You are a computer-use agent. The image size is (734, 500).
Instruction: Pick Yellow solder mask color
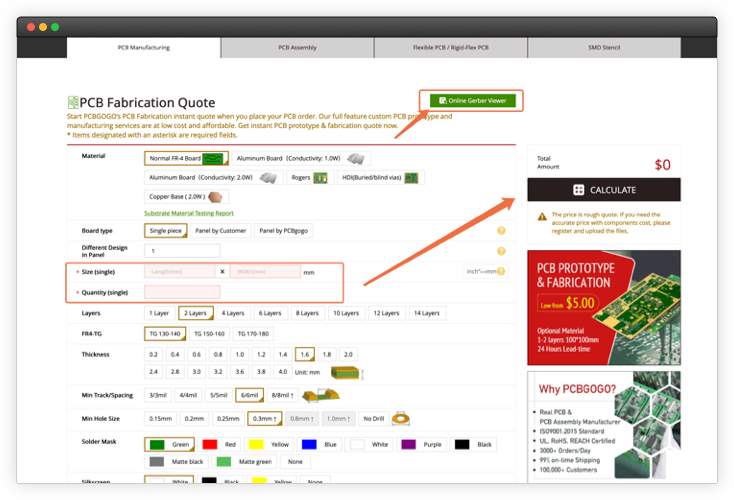269,444
